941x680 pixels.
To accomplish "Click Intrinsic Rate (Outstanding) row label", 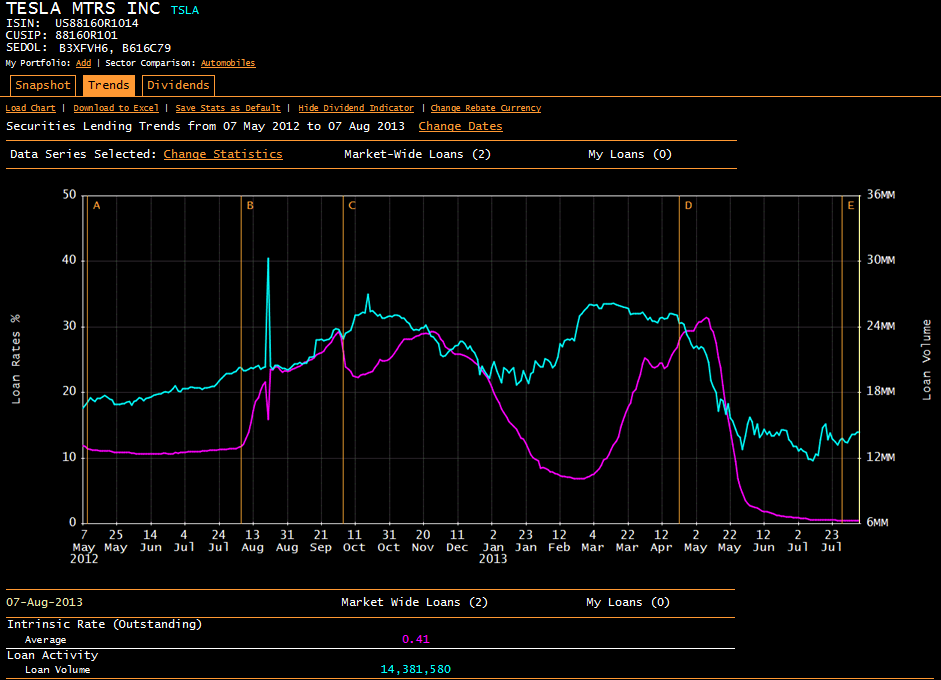I will (x=104, y=624).
